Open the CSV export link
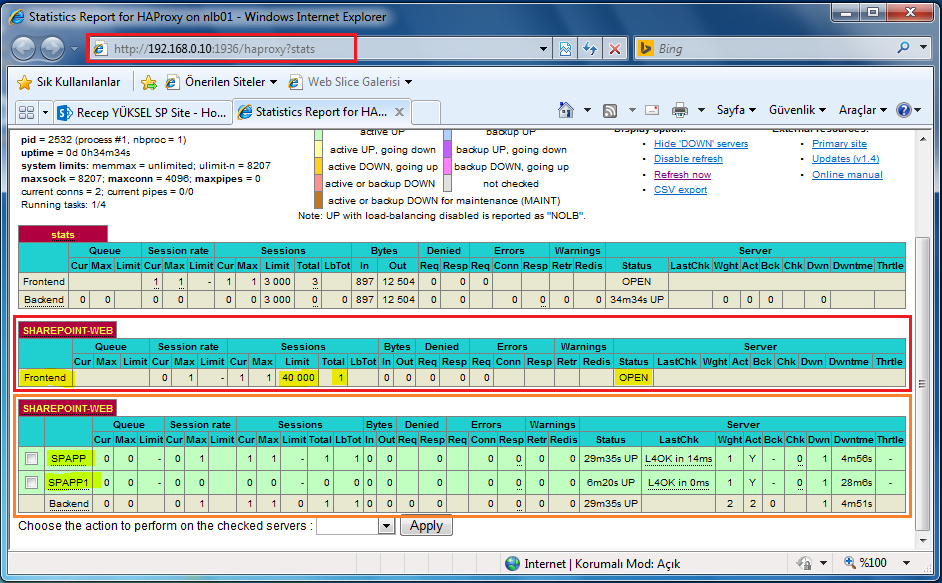942x583 pixels. point(680,190)
